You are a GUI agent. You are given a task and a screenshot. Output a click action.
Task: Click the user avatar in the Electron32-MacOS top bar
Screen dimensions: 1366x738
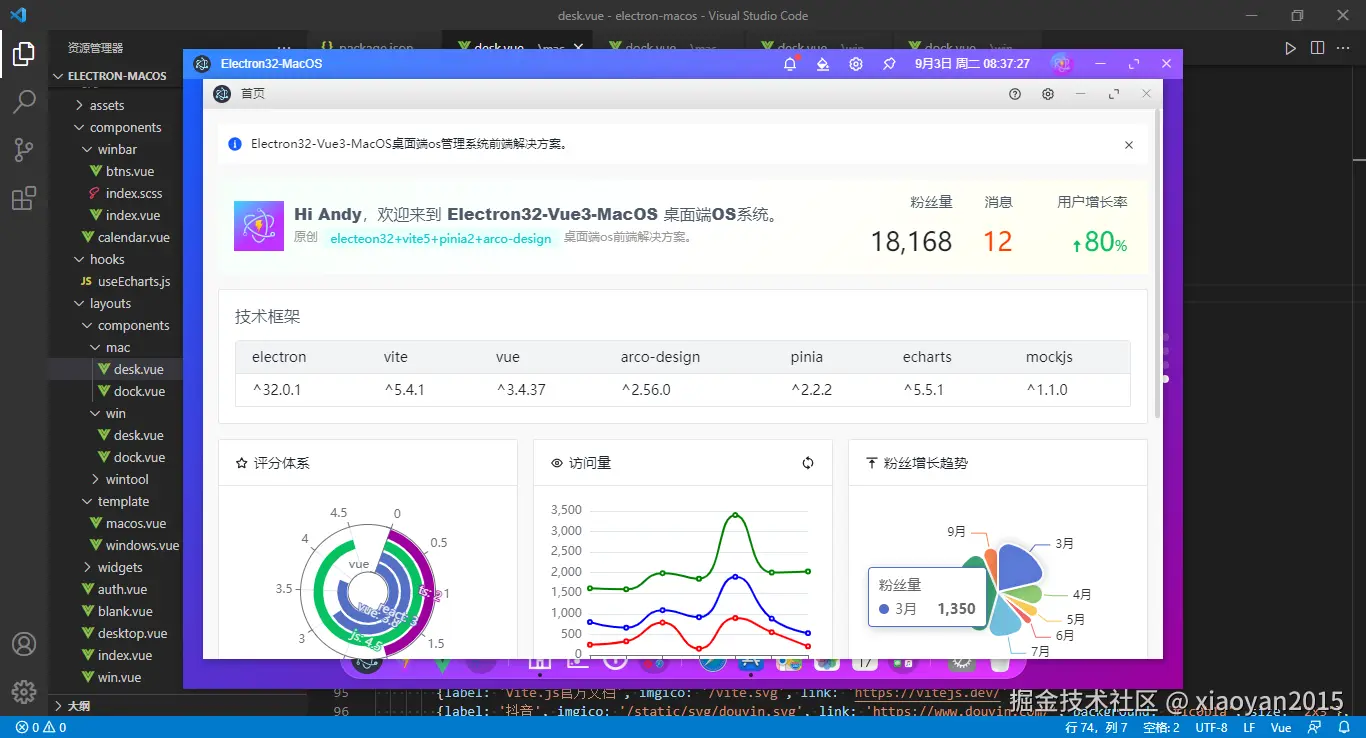coord(1061,64)
